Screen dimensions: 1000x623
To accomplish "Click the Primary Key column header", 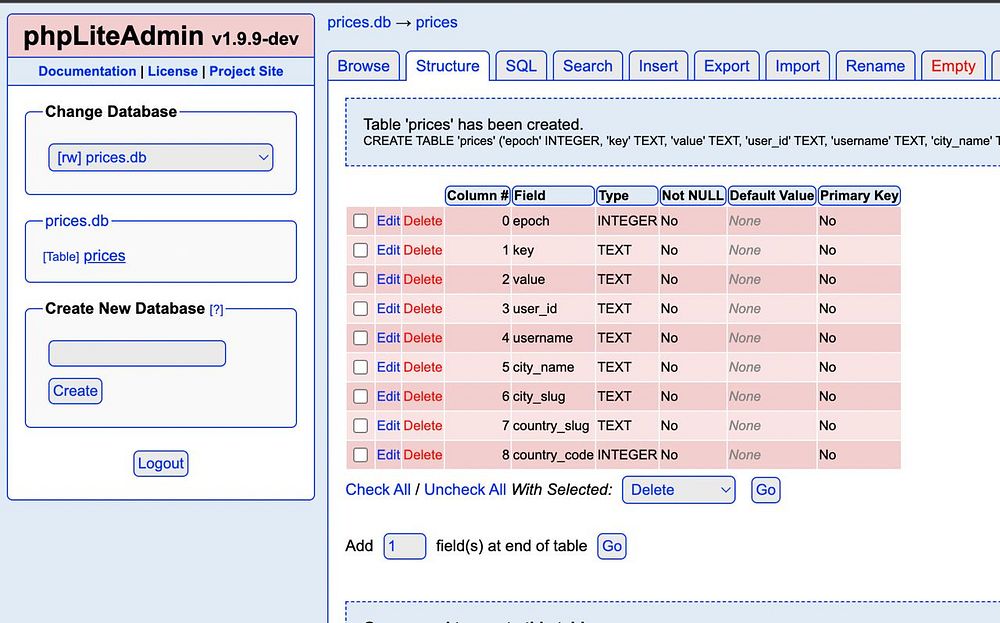I will pos(859,196).
